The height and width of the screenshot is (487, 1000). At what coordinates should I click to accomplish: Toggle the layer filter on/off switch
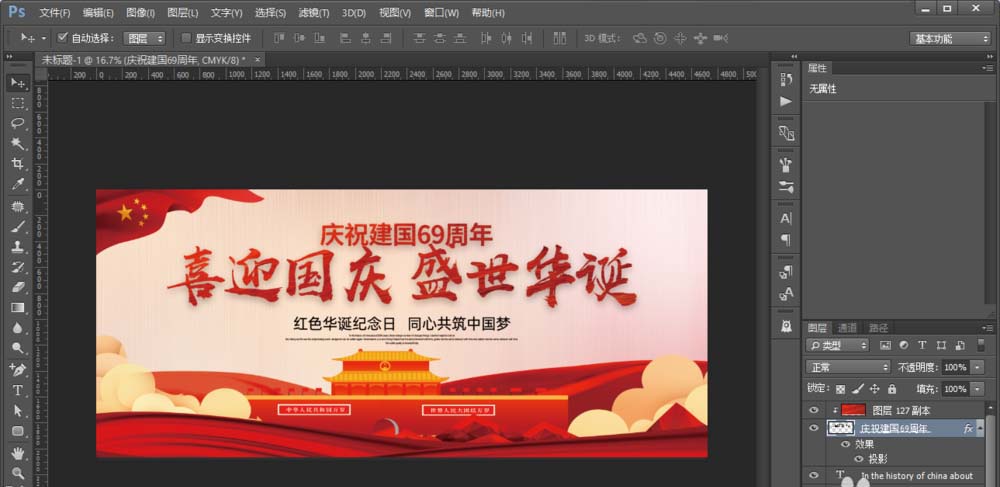[981, 345]
